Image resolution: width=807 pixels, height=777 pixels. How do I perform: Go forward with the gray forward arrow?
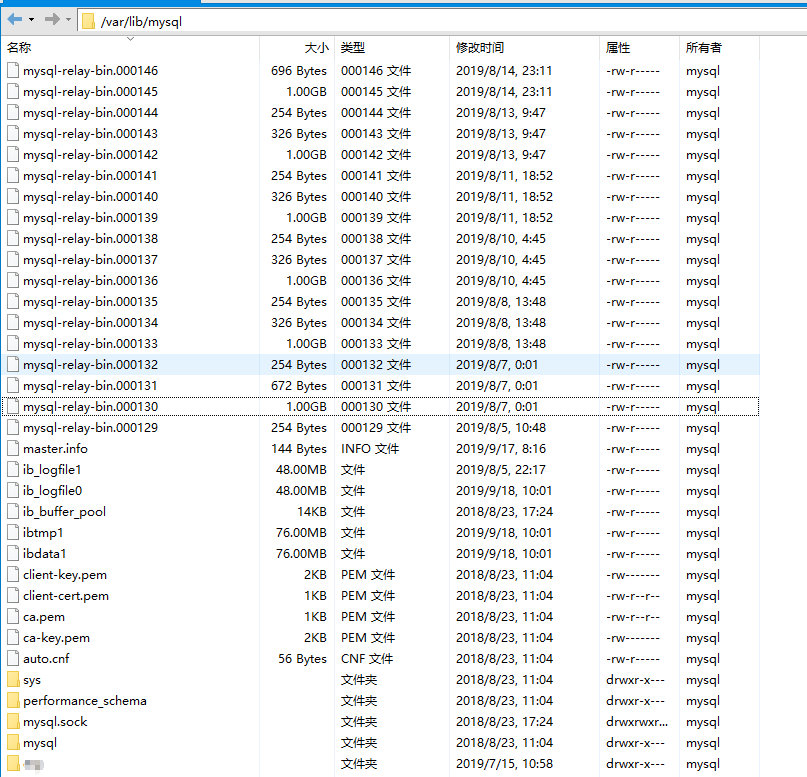tap(52, 20)
